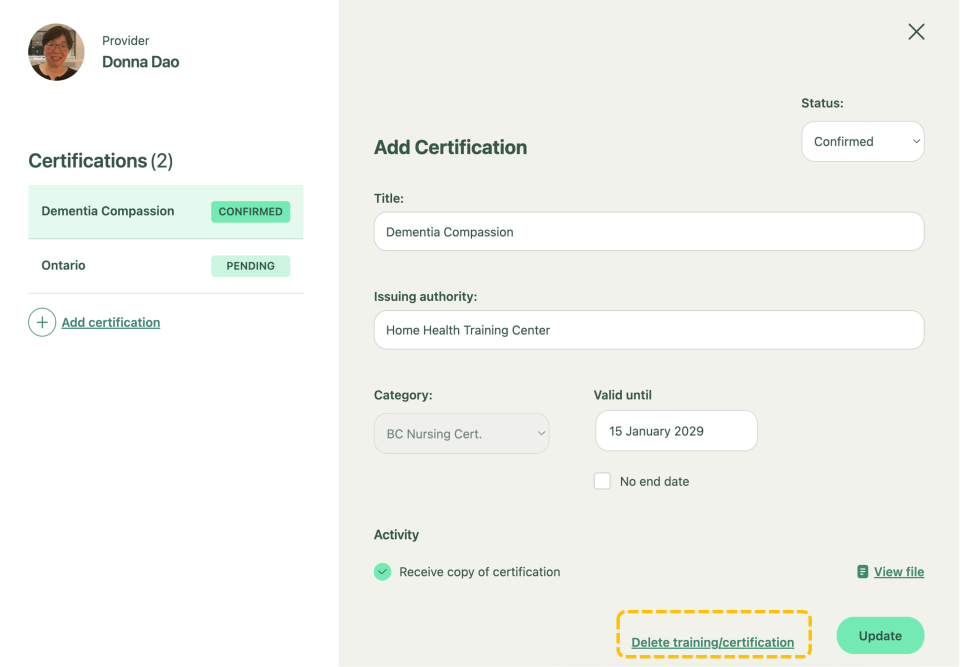Screen dimensions: 960x667
Task: Click the green checkmark activity icon
Action: point(382,572)
